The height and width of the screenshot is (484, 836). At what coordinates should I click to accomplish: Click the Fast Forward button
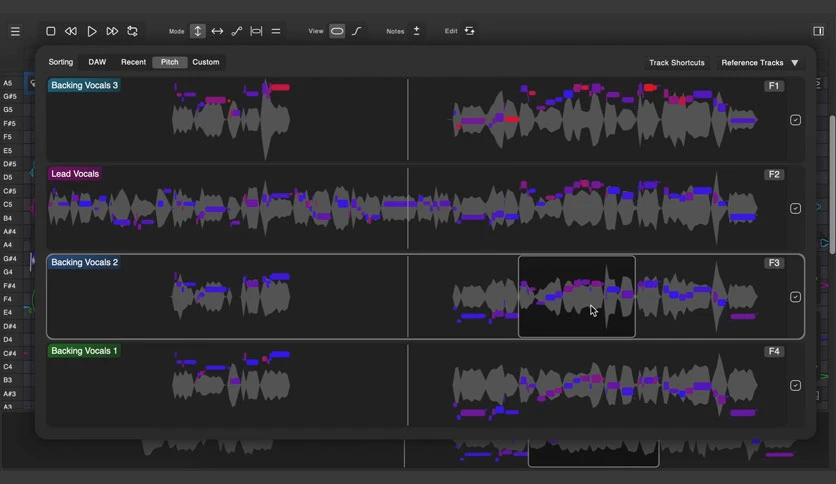pyautogui.click(x=112, y=31)
